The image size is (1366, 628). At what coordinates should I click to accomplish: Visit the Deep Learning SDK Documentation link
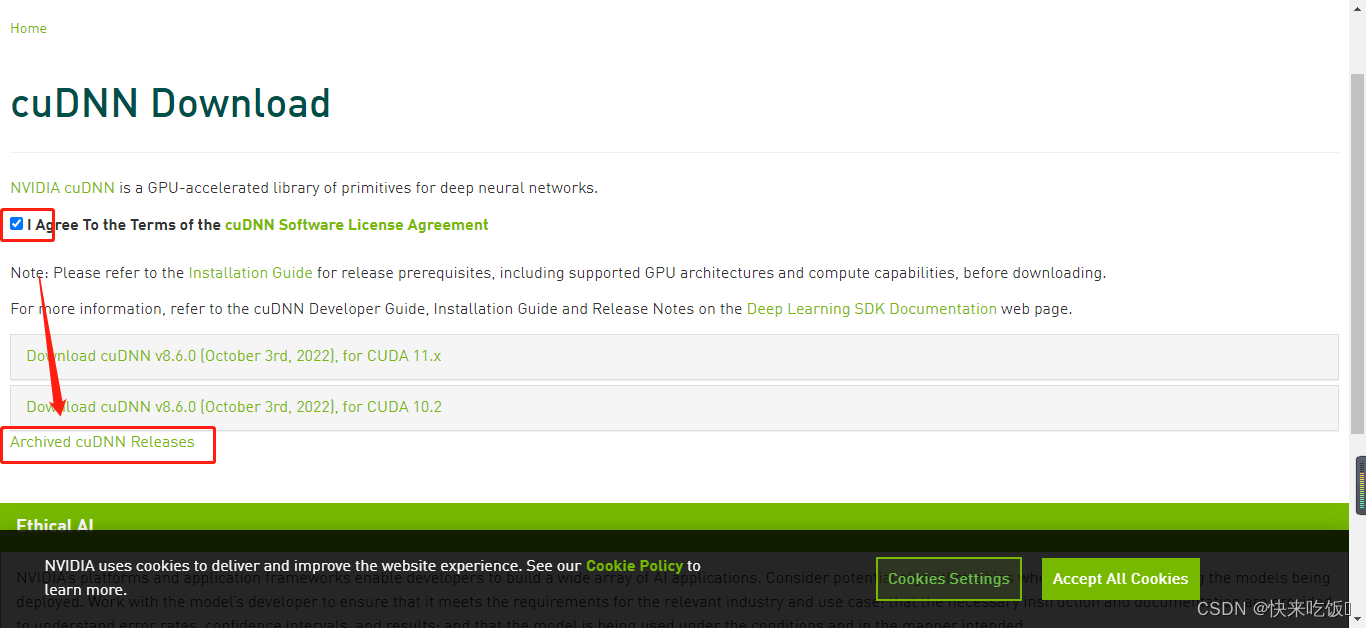pos(871,309)
